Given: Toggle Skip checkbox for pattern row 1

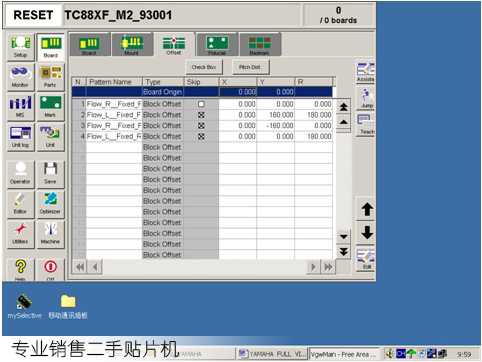Looking at the screenshot, I should [201, 104].
